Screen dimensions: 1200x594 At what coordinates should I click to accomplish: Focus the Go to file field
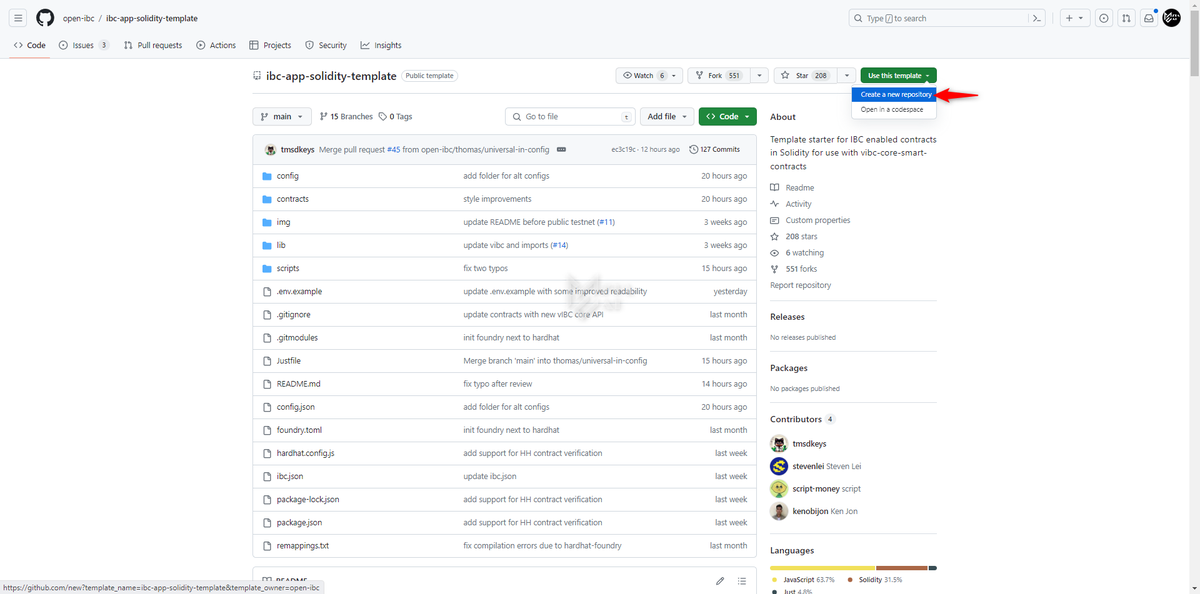click(570, 117)
